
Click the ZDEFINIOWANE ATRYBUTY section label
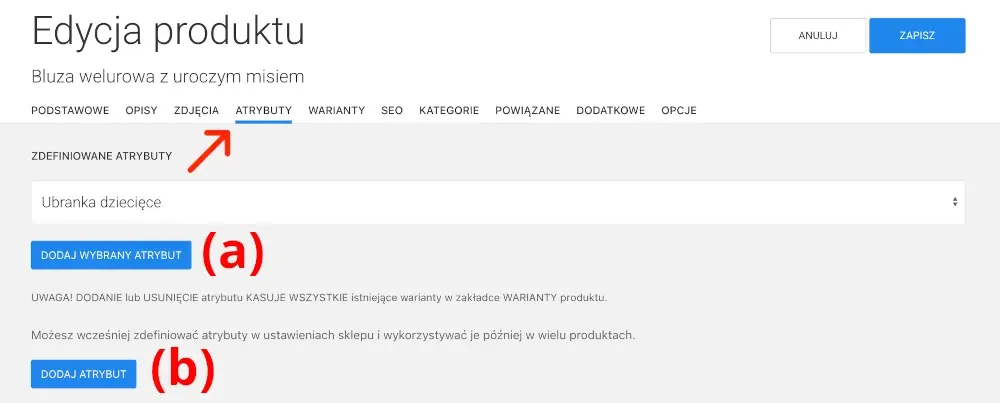click(102, 157)
